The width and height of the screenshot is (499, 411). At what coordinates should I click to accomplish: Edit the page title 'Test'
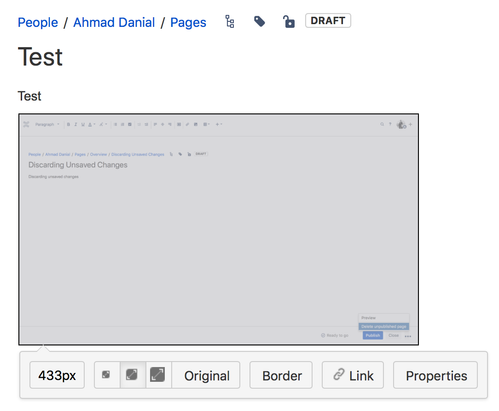40,57
